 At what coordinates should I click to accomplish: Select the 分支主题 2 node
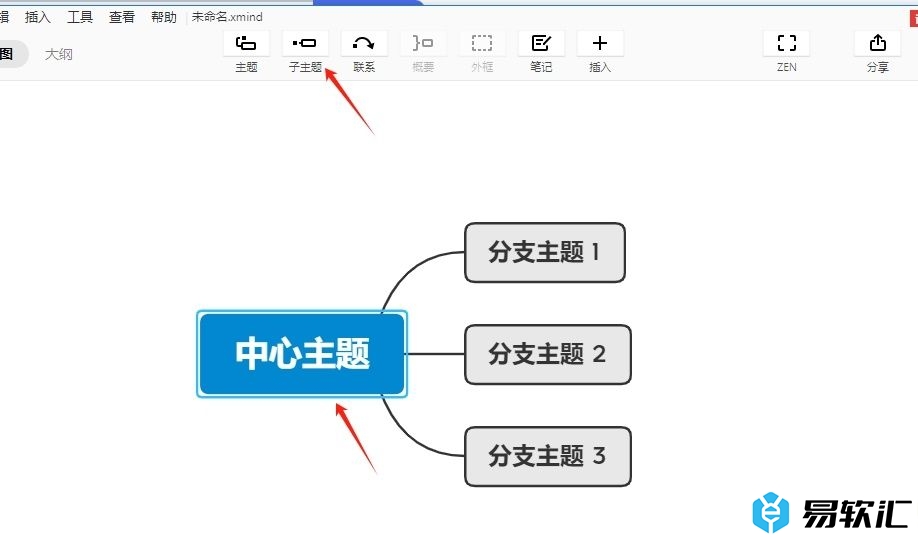[548, 354]
